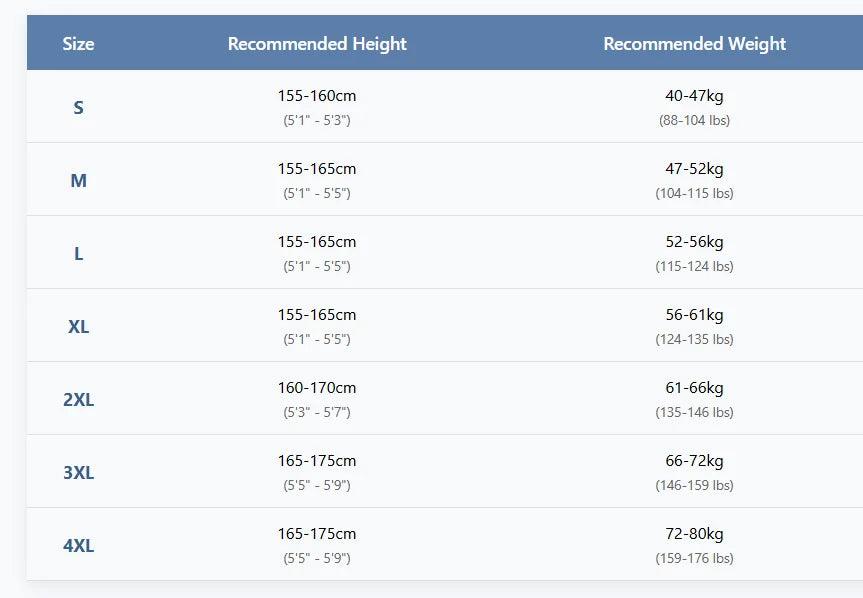Click the 66-72kg weight value

(694, 461)
